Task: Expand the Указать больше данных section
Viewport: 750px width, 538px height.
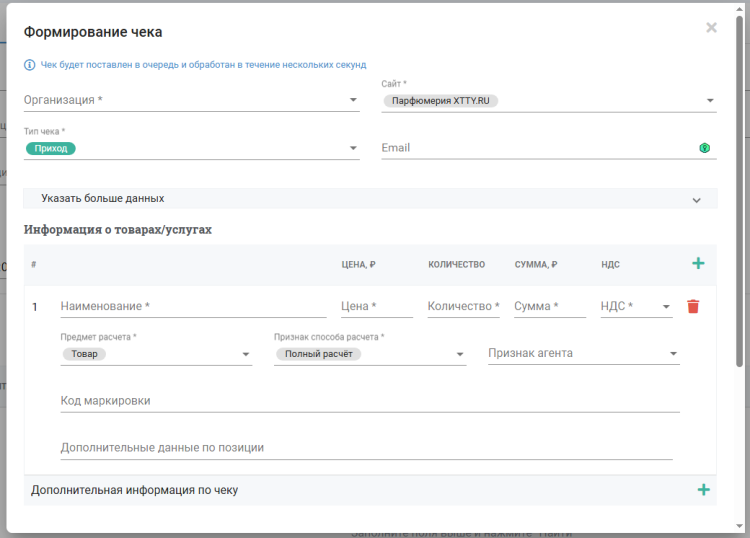Action: click(696, 199)
